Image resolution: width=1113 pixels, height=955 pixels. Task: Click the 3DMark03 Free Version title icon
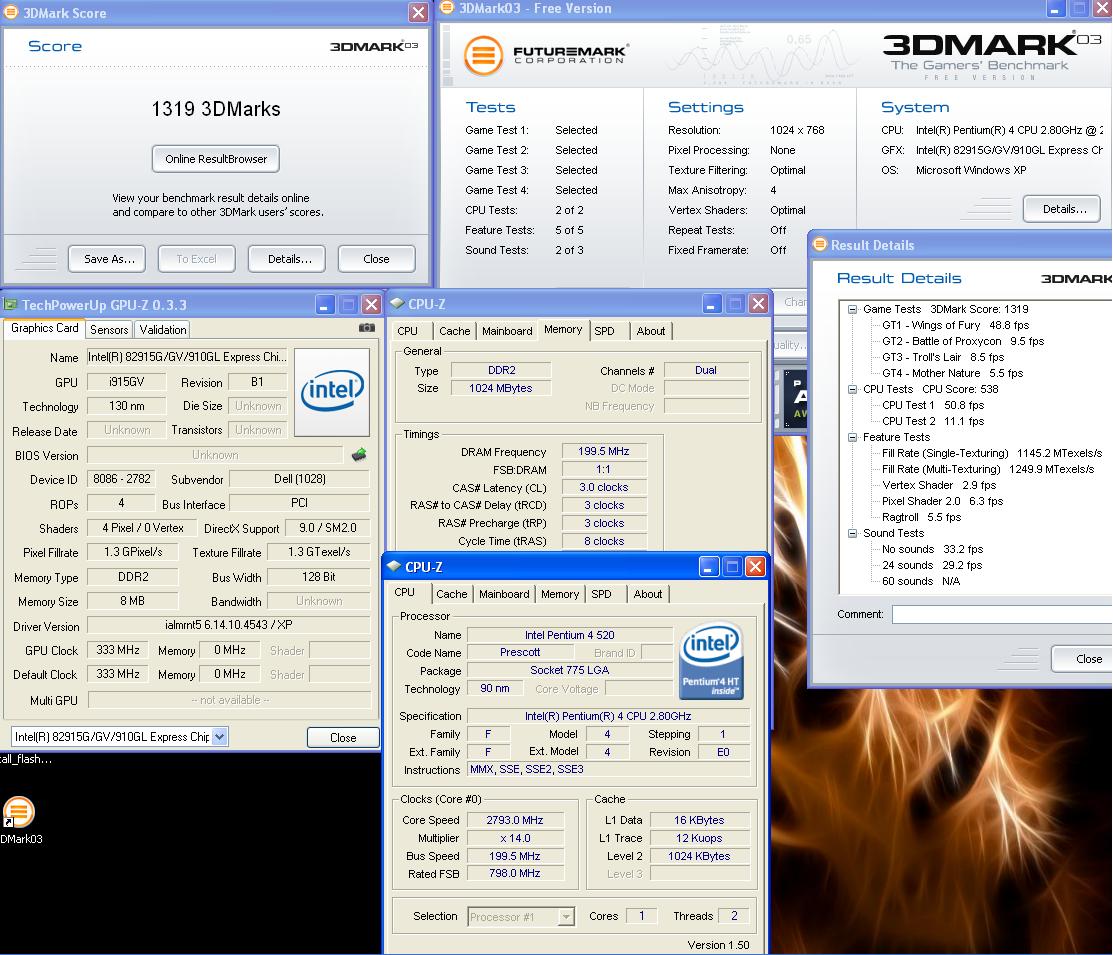[447, 8]
